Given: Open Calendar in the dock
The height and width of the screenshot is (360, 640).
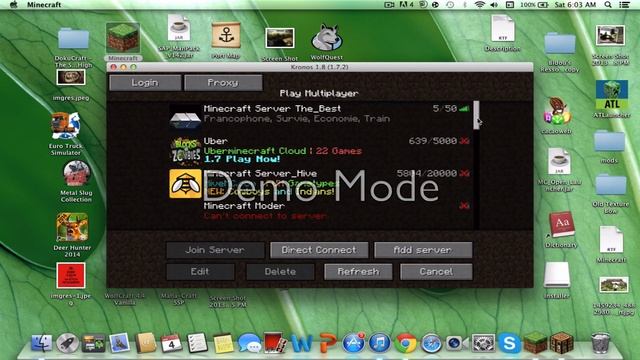Looking at the screenshot, I should 171,343.
